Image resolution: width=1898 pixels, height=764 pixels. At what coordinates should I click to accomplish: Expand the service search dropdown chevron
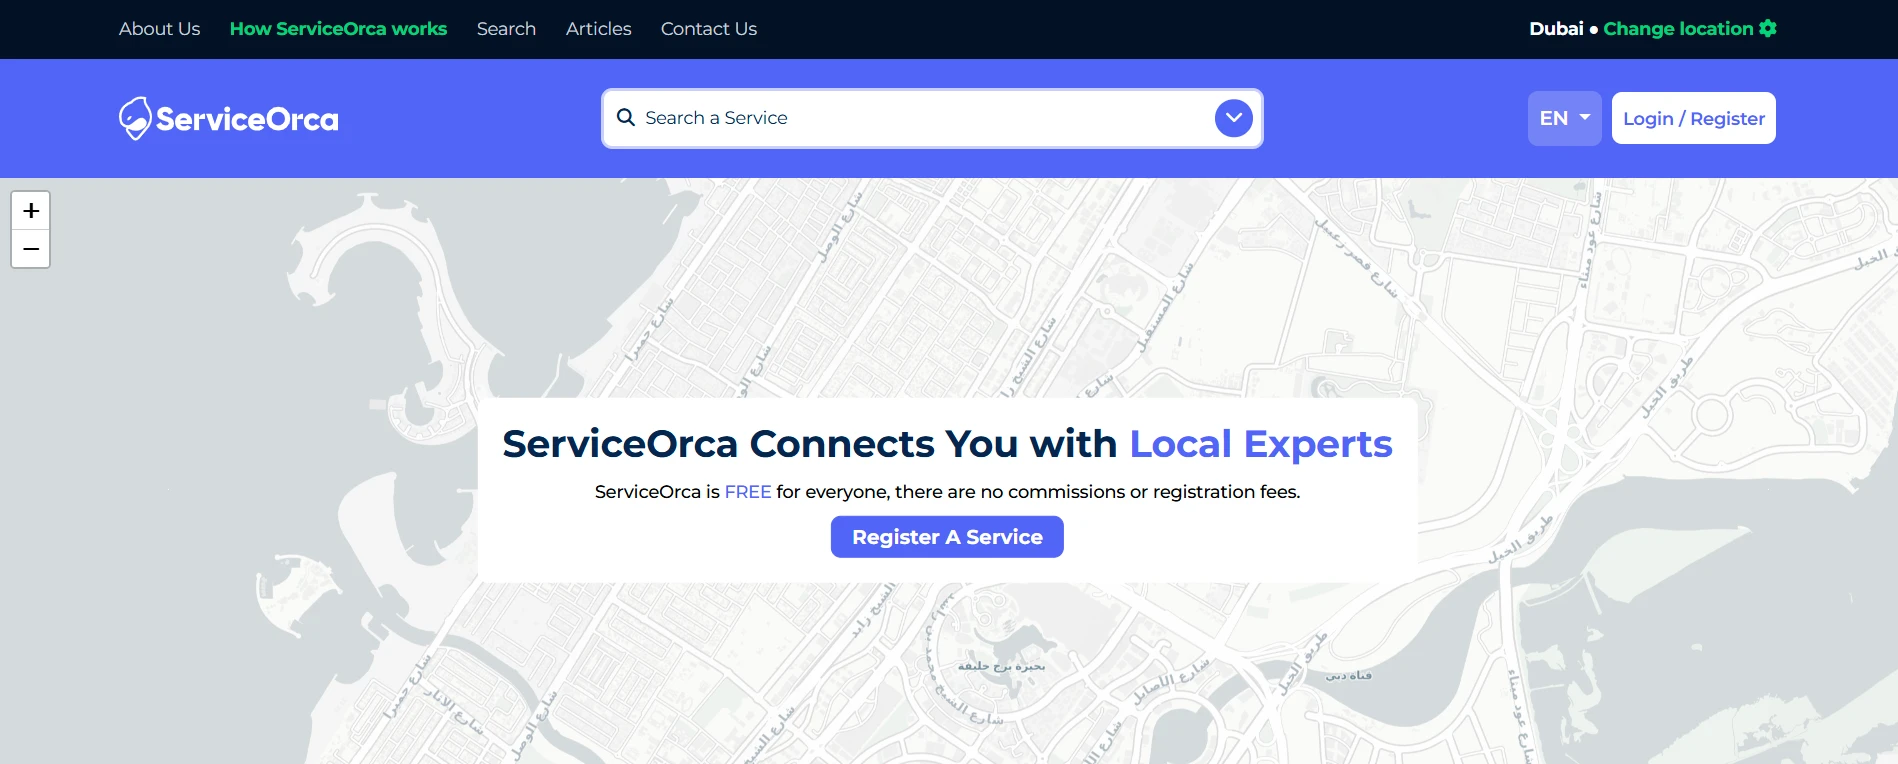tap(1234, 118)
